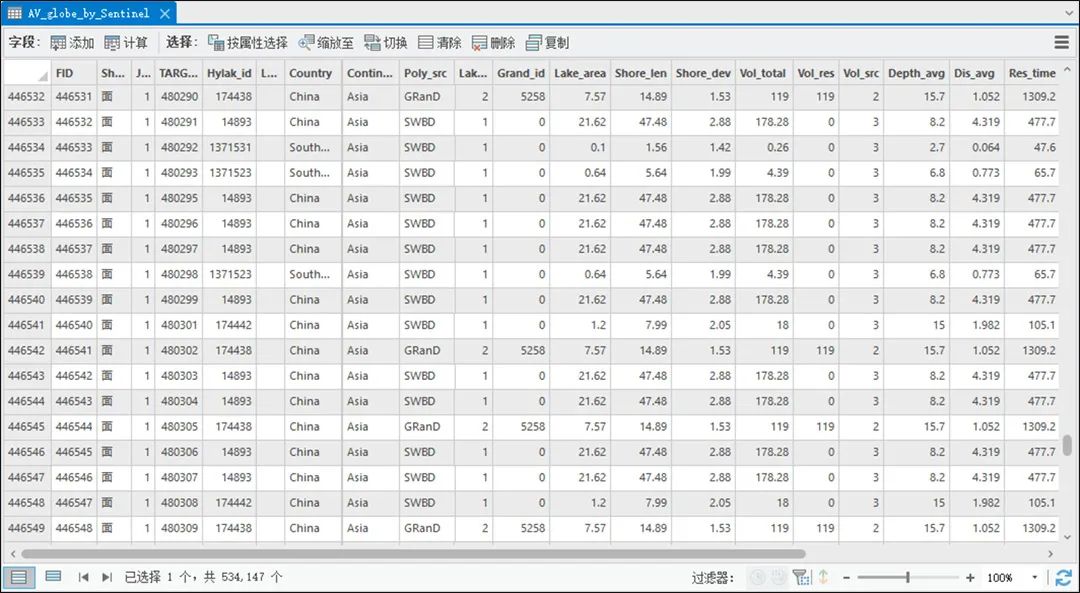Click 复制 (copy selection)
This screenshot has width=1080, height=593.
(547, 43)
